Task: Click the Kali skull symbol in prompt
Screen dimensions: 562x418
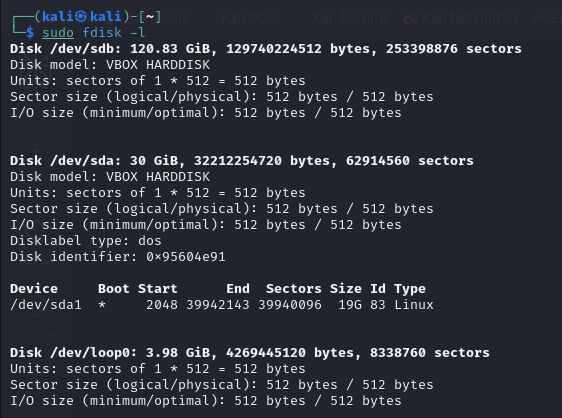Action: click(x=80, y=16)
